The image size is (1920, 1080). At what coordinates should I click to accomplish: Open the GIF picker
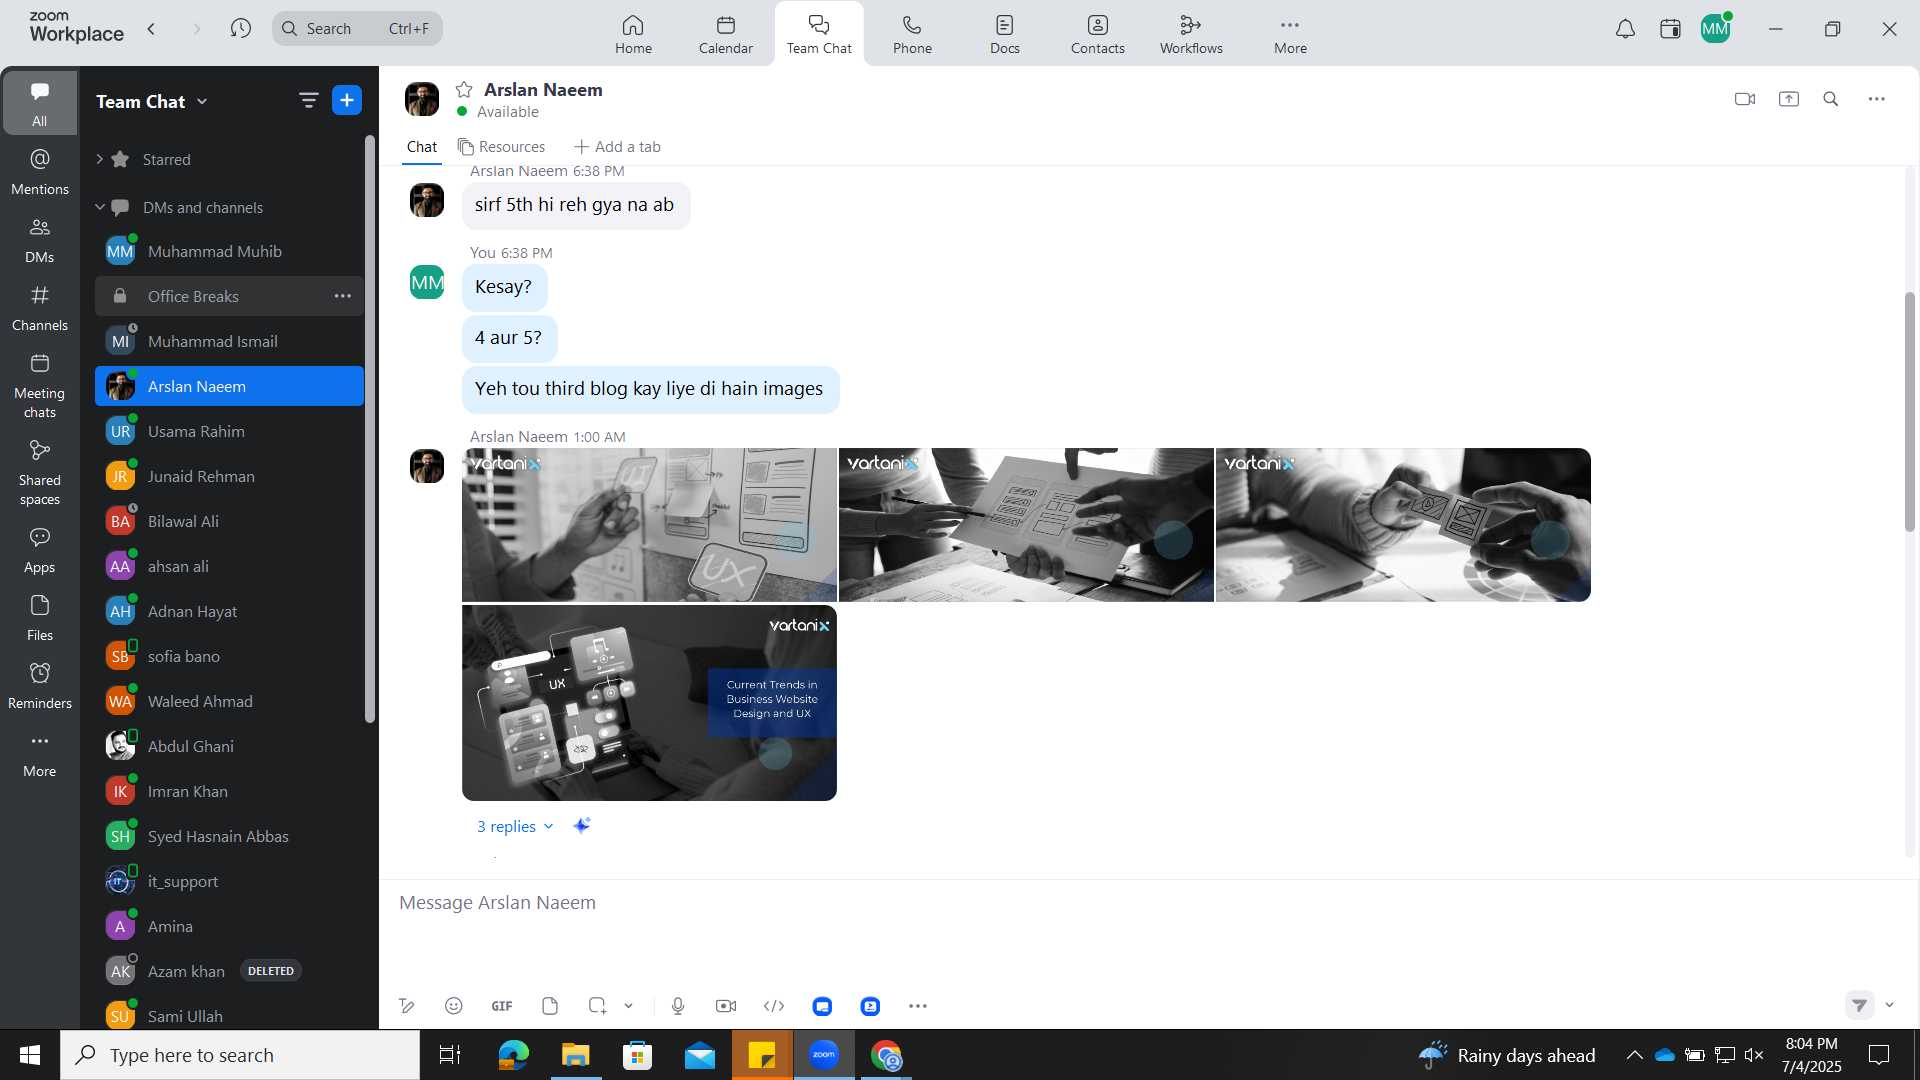pyautogui.click(x=502, y=1006)
